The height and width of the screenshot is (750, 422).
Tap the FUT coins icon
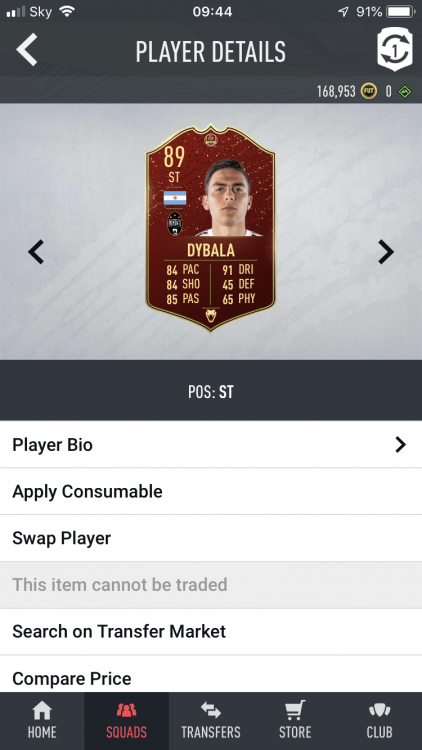click(369, 91)
